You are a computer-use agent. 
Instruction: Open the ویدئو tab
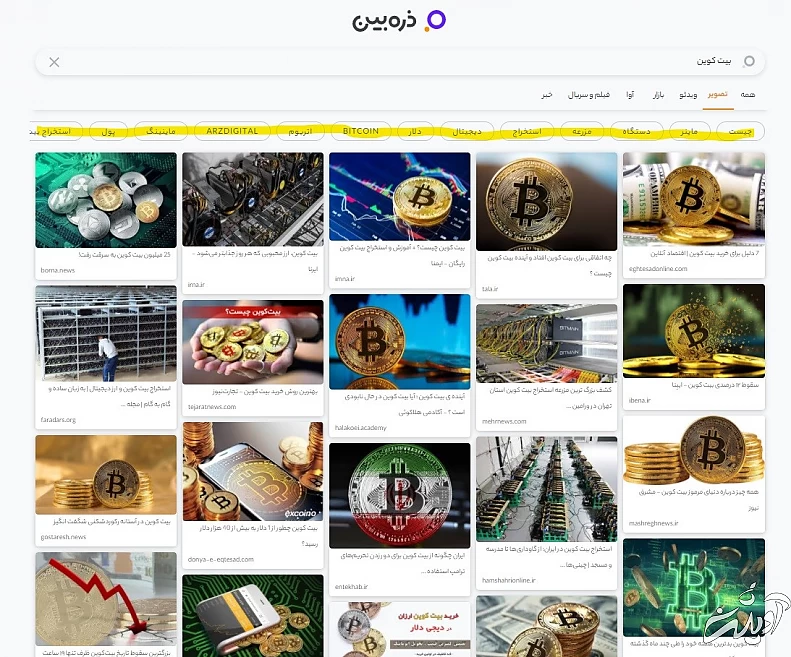(688, 94)
